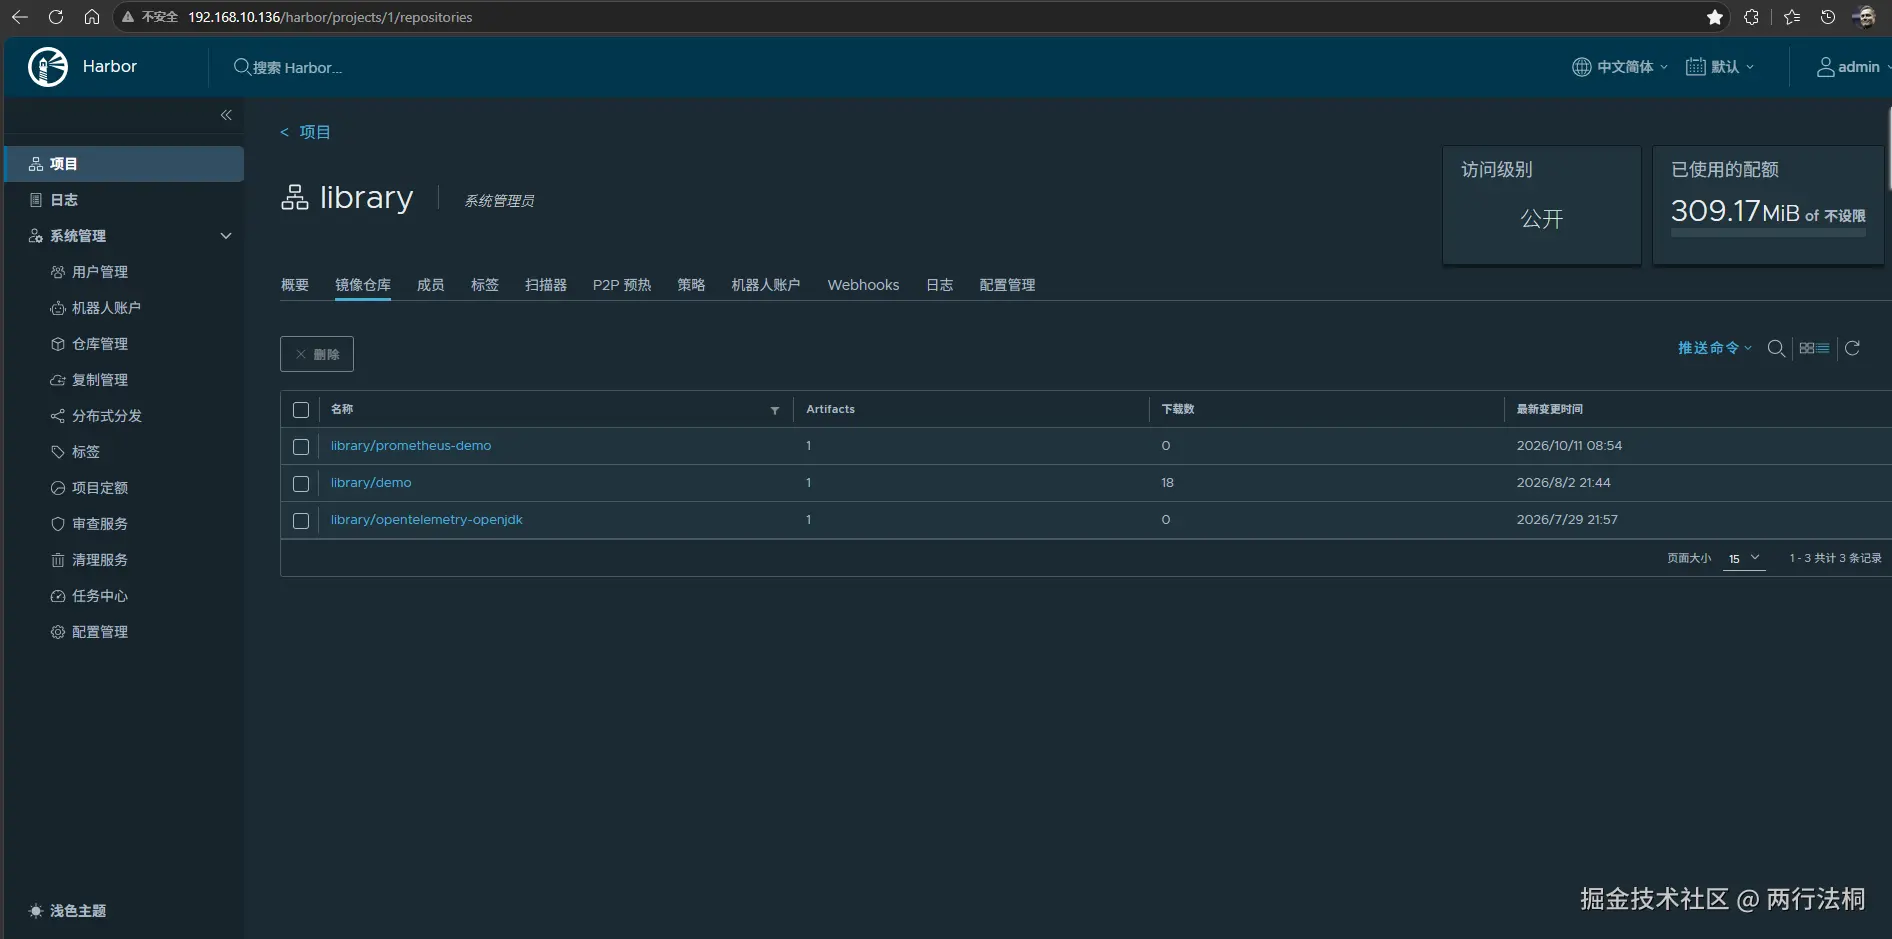Open library/prometheus-demo repository link
1892x939 pixels.
pos(411,446)
